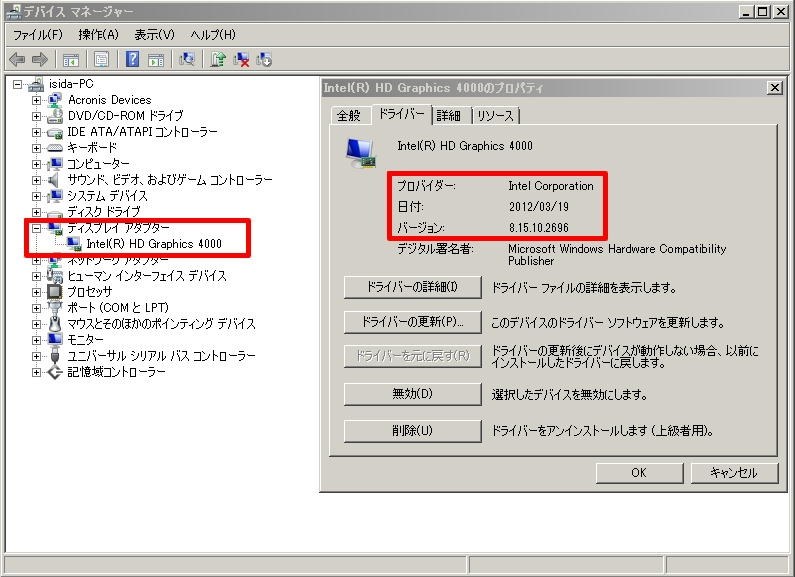Expand the DVD/CD-ROM ドライブ node

tap(36, 116)
